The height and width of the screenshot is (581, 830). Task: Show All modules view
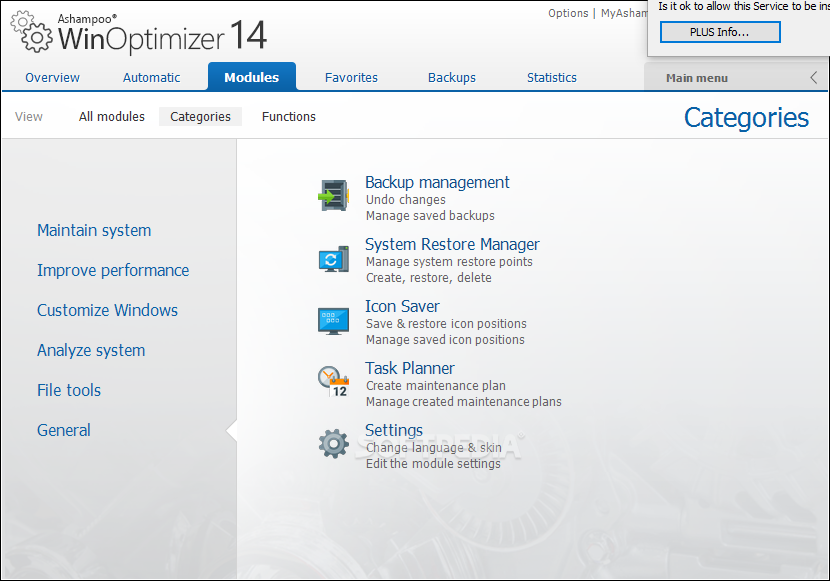pyautogui.click(x=112, y=116)
